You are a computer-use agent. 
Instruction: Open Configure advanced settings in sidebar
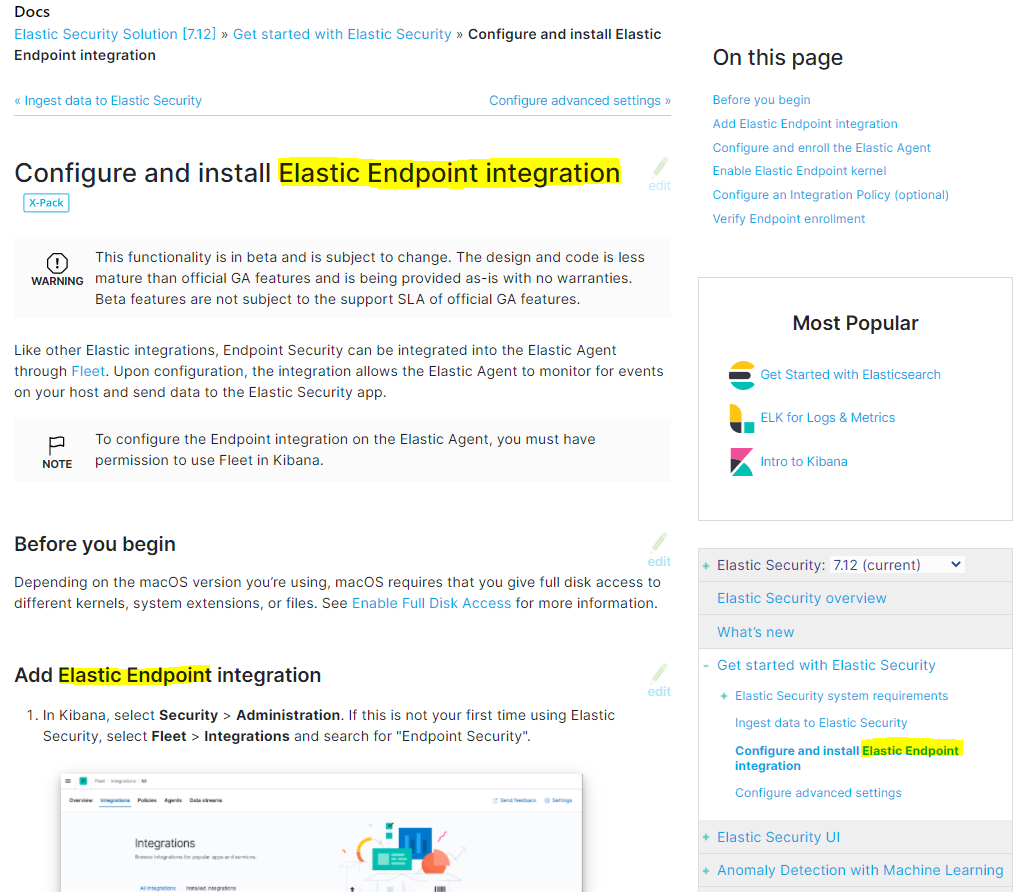(818, 793)
